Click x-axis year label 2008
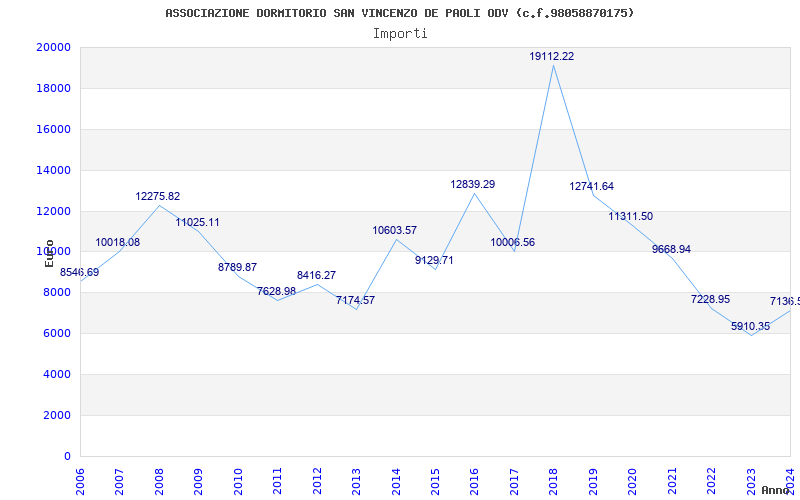Viewport: 800px width, 500px height. pos(159,482)
